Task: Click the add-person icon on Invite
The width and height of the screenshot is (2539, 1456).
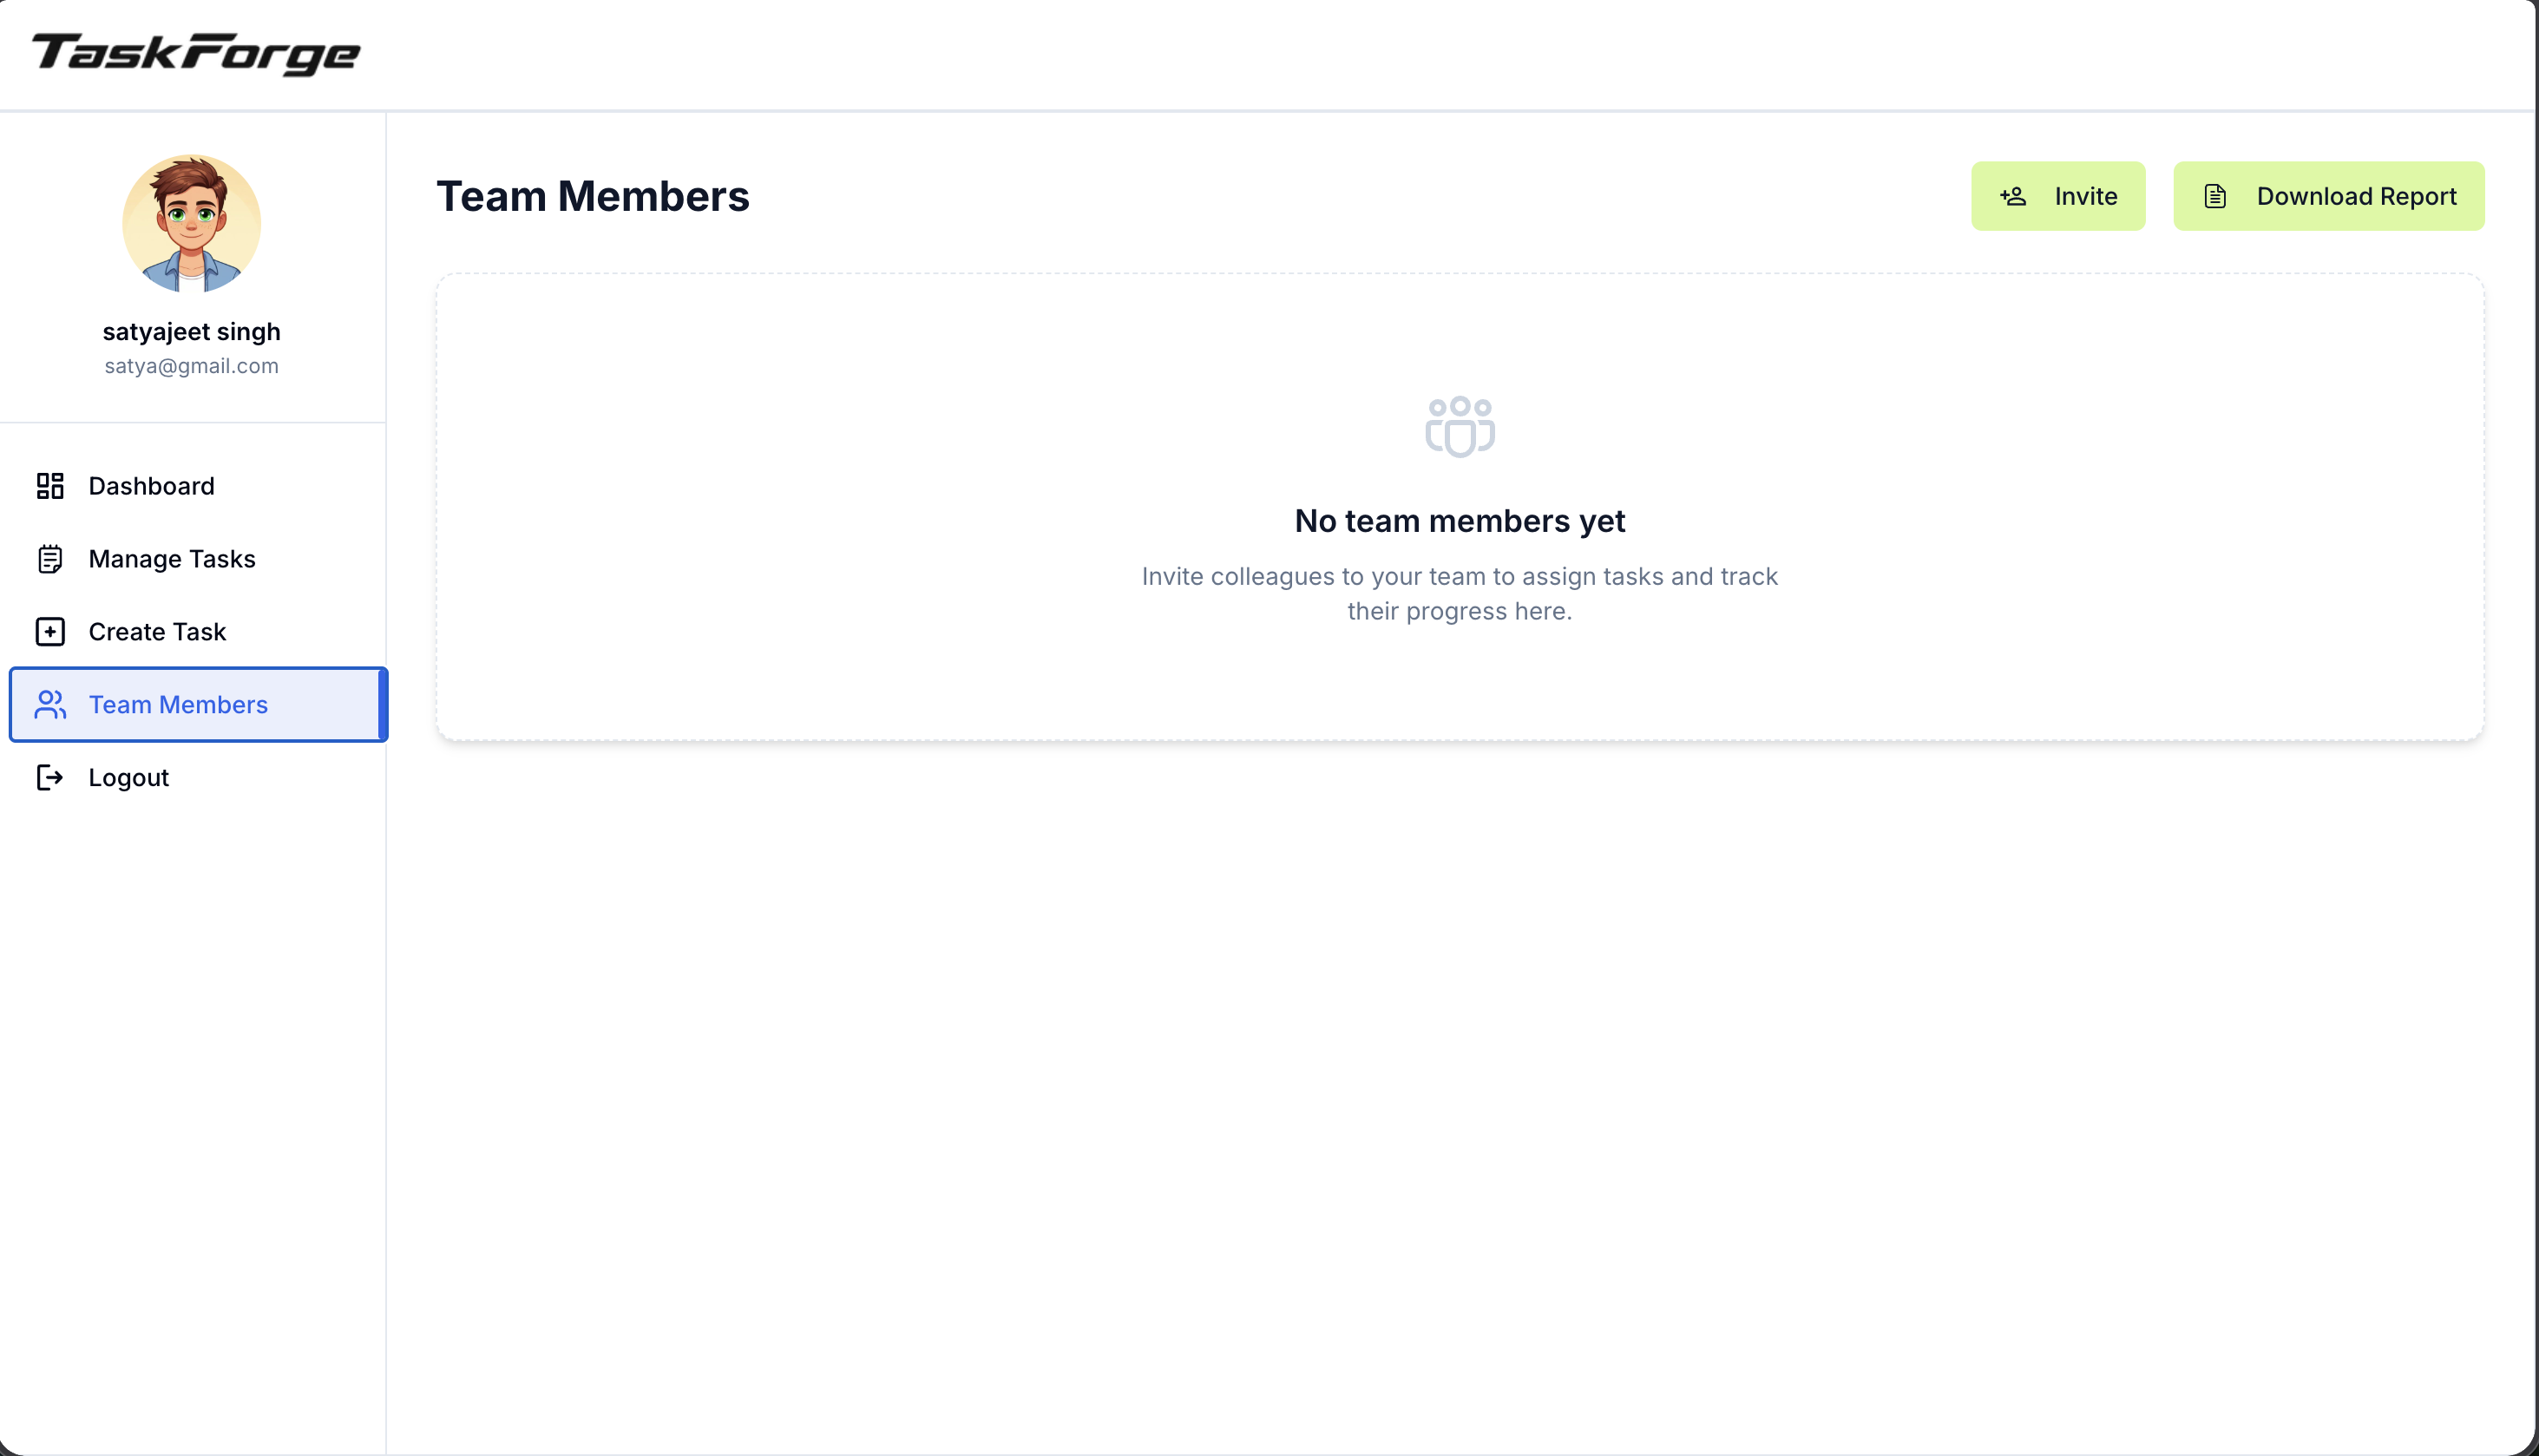Action: tap(2013, 196)
